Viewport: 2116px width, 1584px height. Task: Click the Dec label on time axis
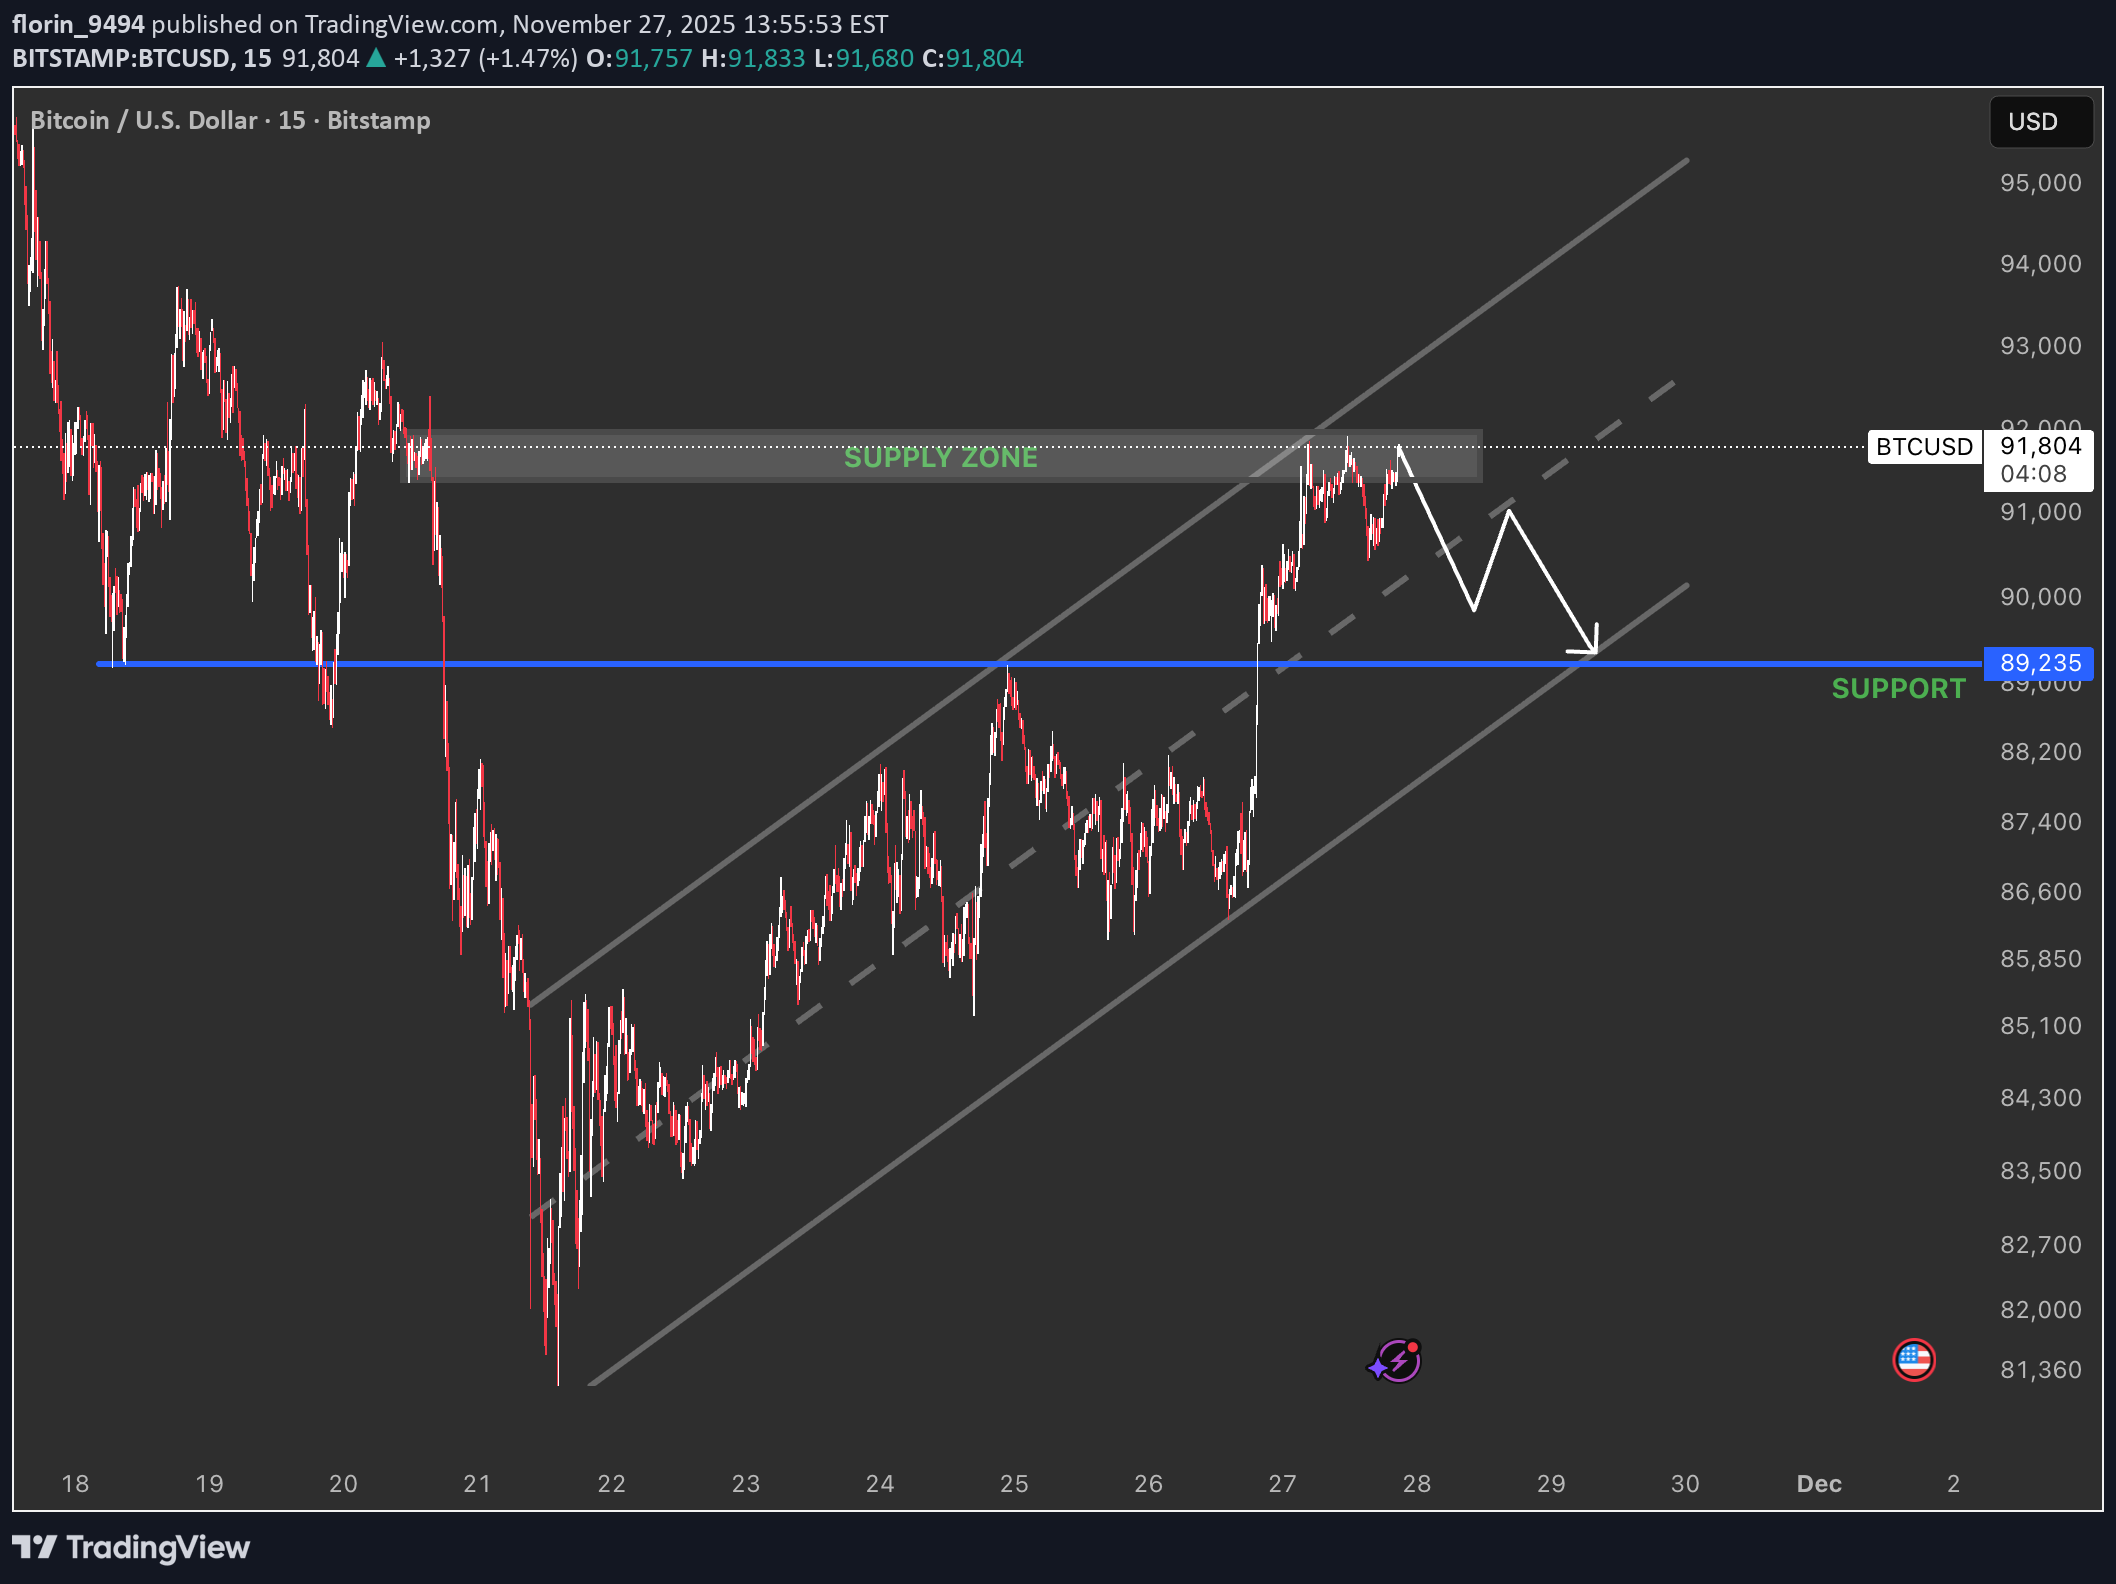pyautogui.click(x=1818, y=1484)
